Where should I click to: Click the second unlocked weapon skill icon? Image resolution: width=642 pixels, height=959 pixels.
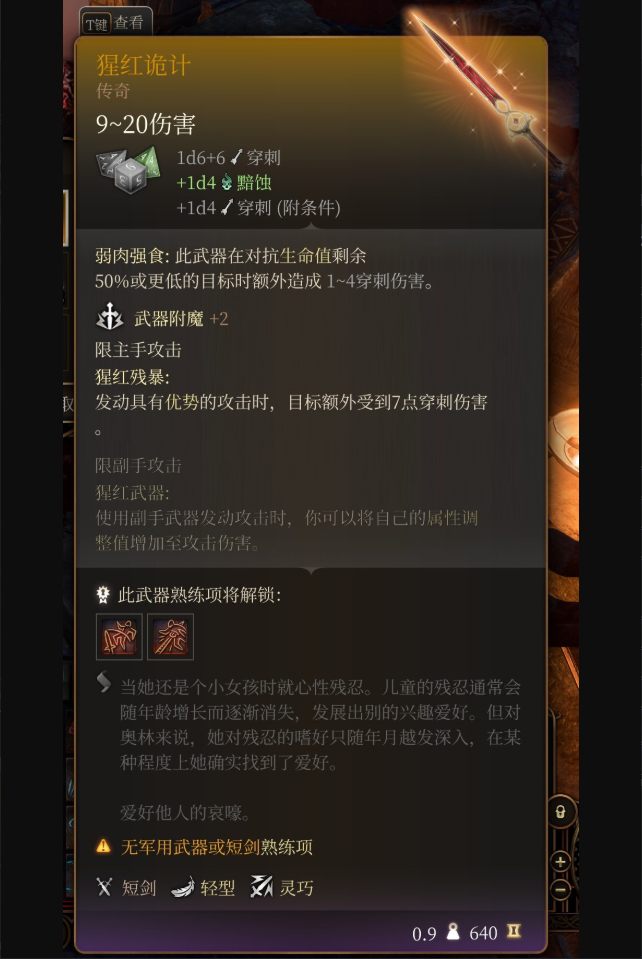pyautogui.click(x=171, y=637)
